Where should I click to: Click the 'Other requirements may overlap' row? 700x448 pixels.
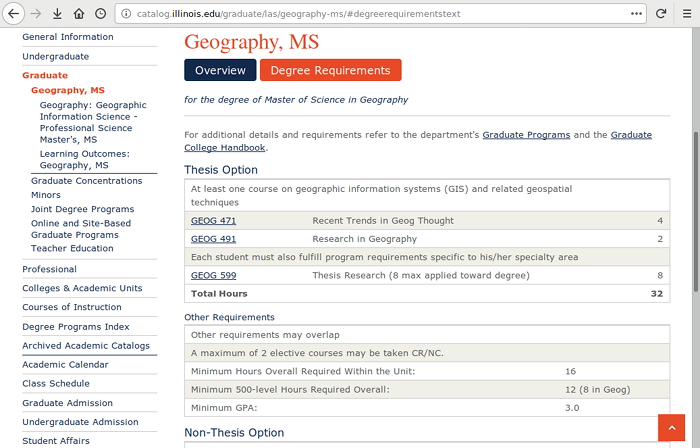click(427, 335)
